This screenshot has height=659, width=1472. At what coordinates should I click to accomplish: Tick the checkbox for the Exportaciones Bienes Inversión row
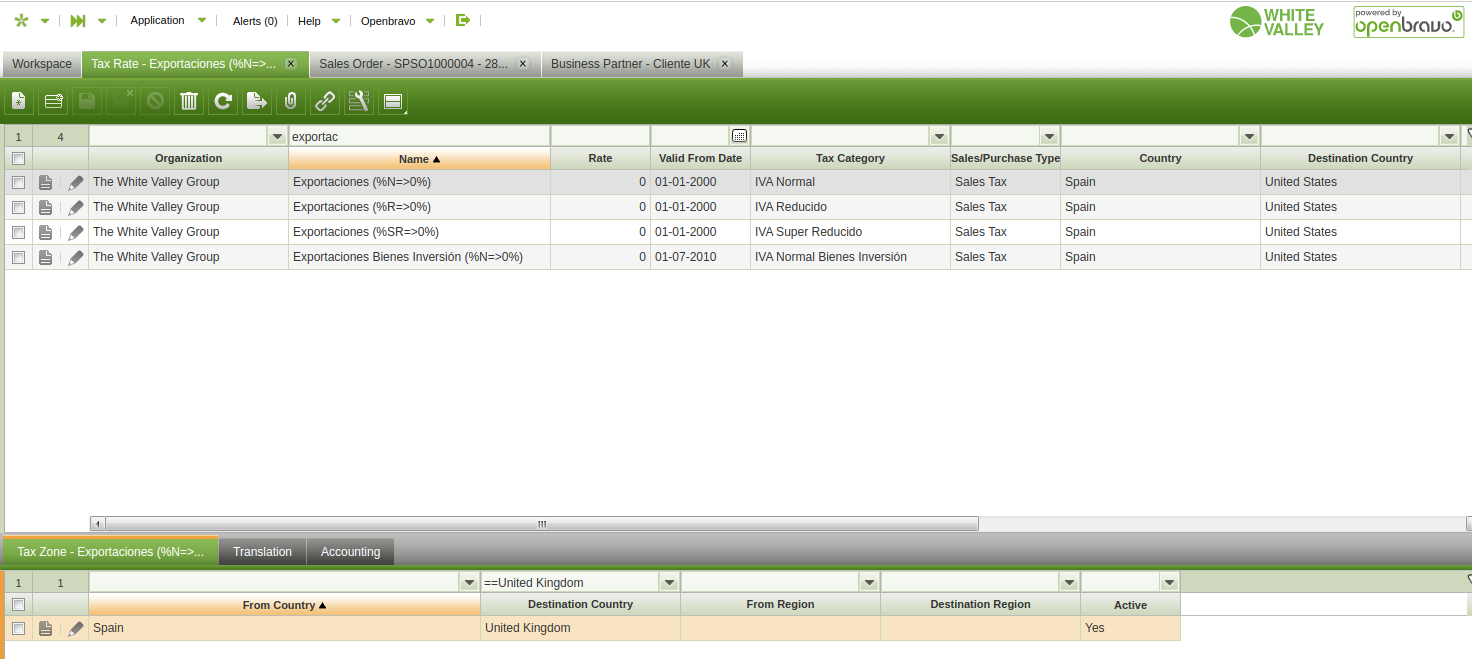pos(18,257)
